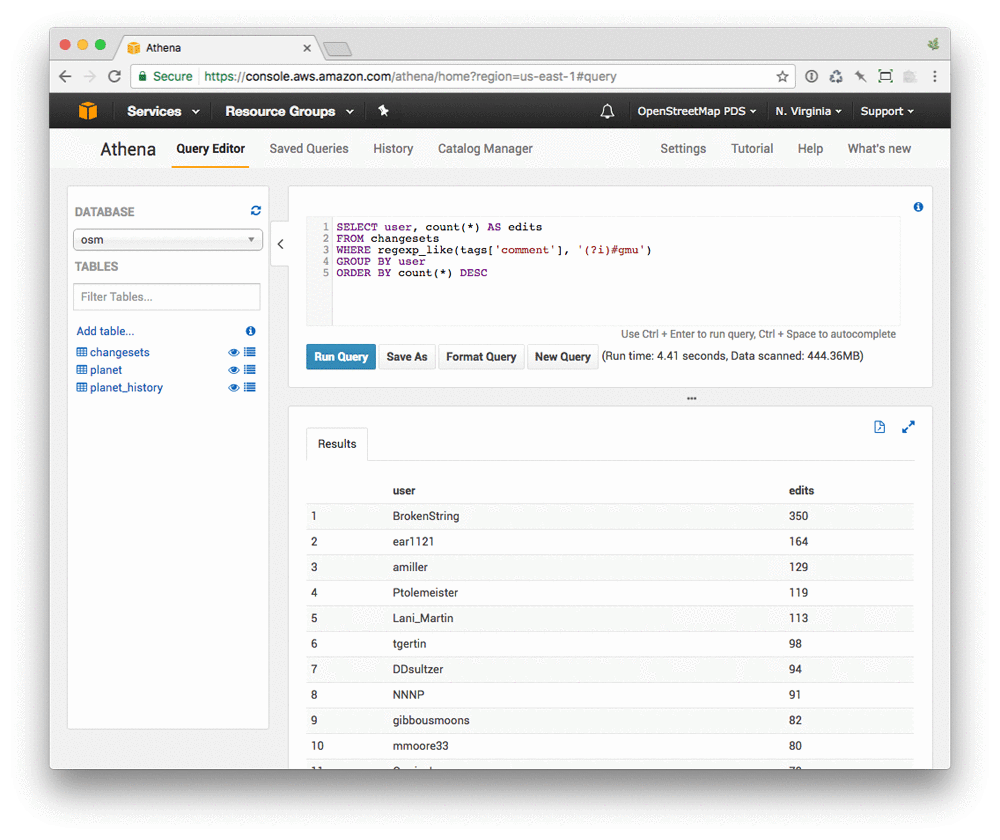Click the Ptolemeister user cell
Screen dimensions: 1000x840
click(x=425, y=593)
